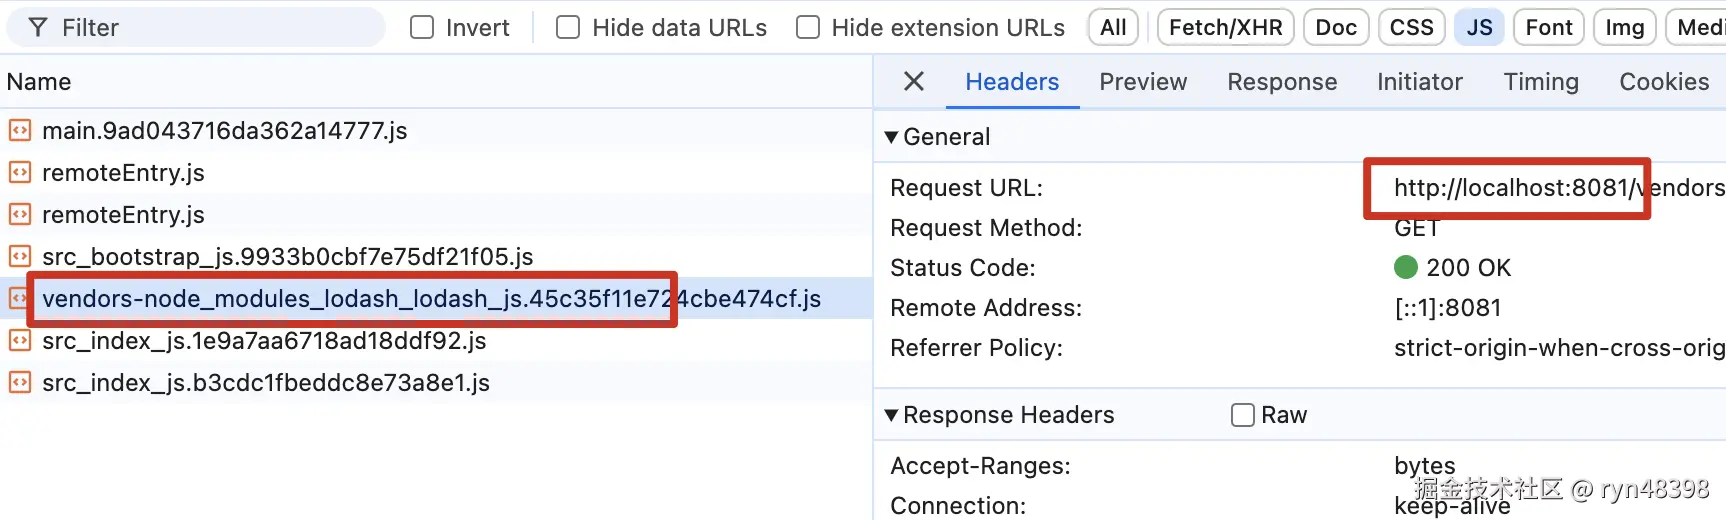Click the green 200 OK status dot

tap(1406, 267)
